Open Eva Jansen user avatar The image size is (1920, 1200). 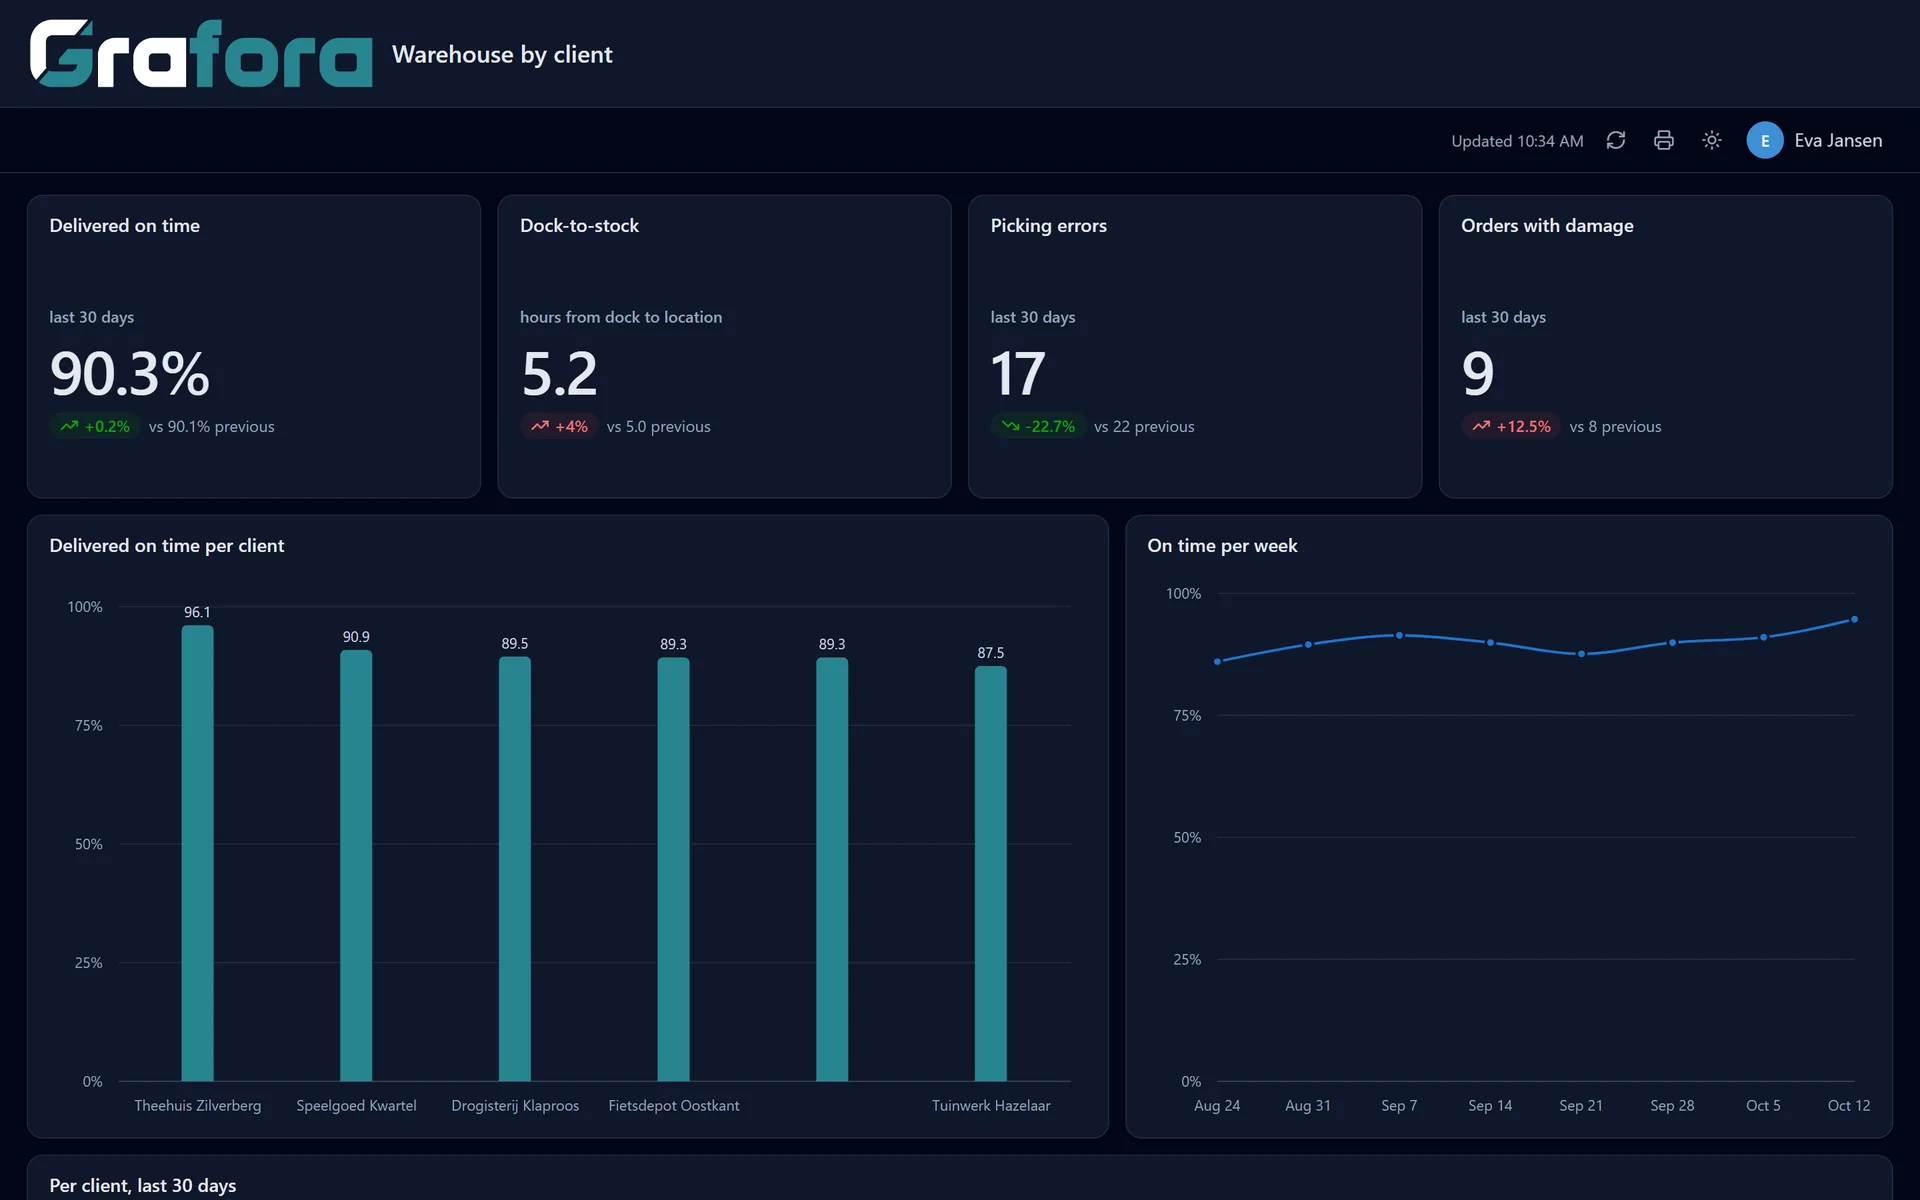pos(1765,140)
